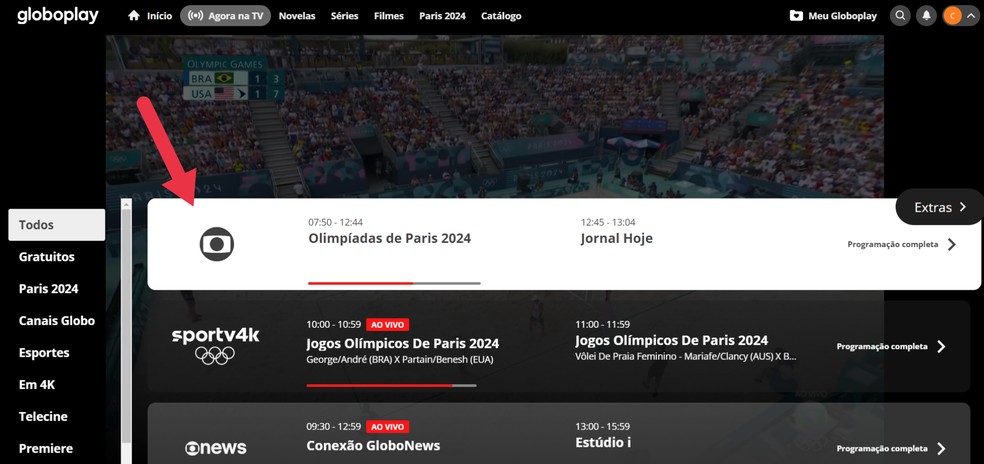Click the orange profile avatar
The width and height of the screenshot is (984, 464).
[952, 16]
